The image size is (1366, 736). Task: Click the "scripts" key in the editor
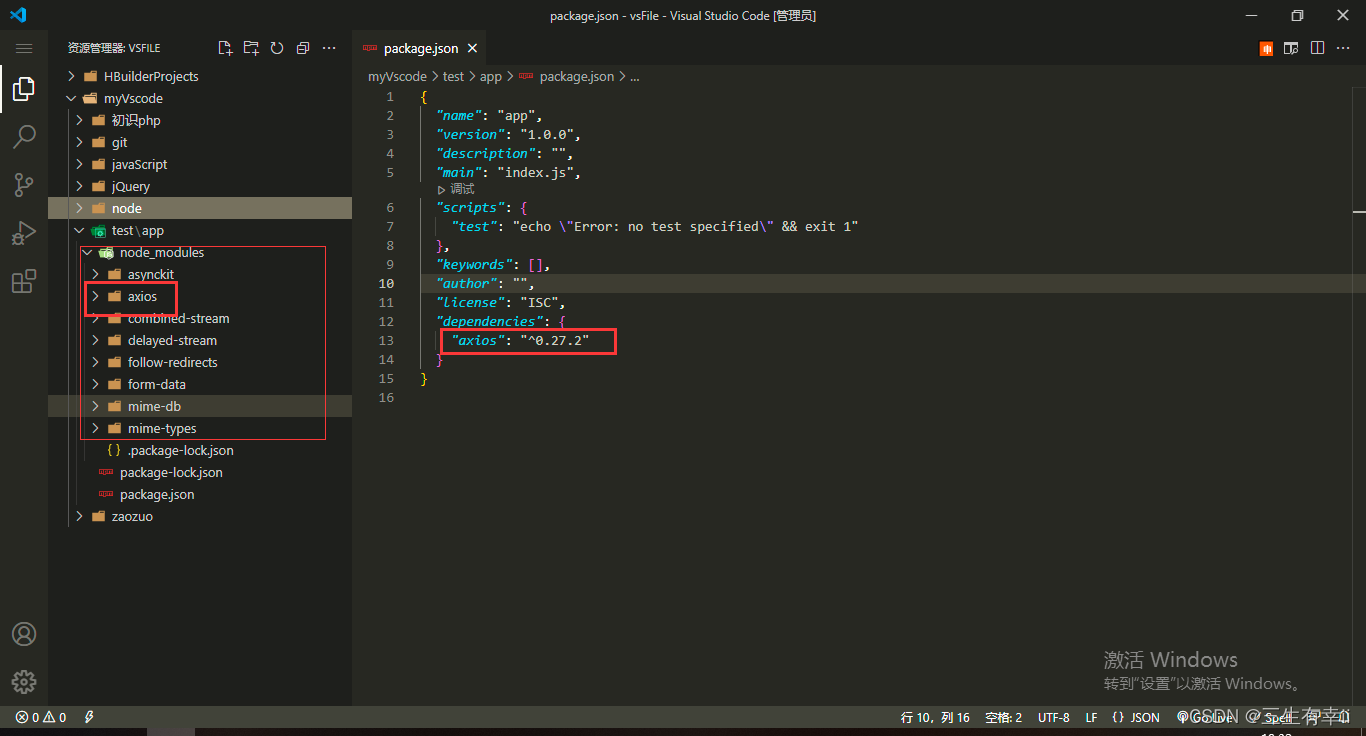coord(470,208)
